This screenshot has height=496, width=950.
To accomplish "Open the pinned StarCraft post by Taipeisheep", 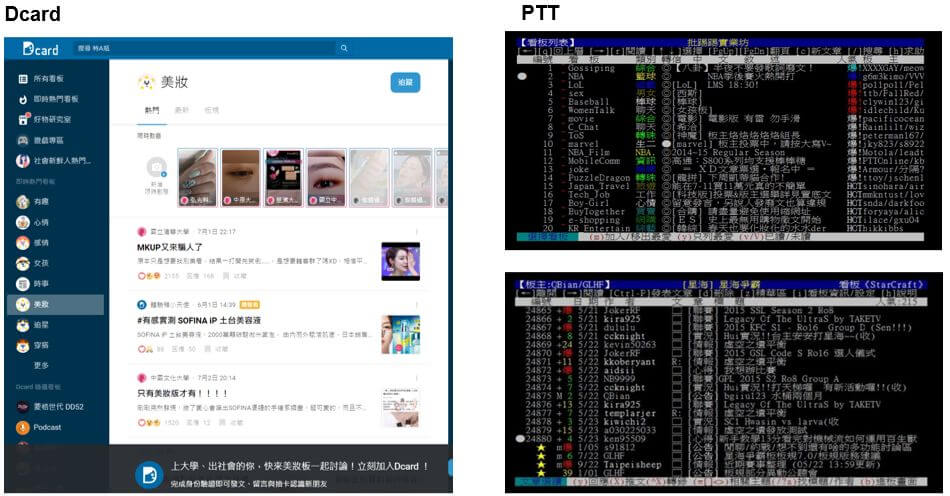I will point(721,465).
